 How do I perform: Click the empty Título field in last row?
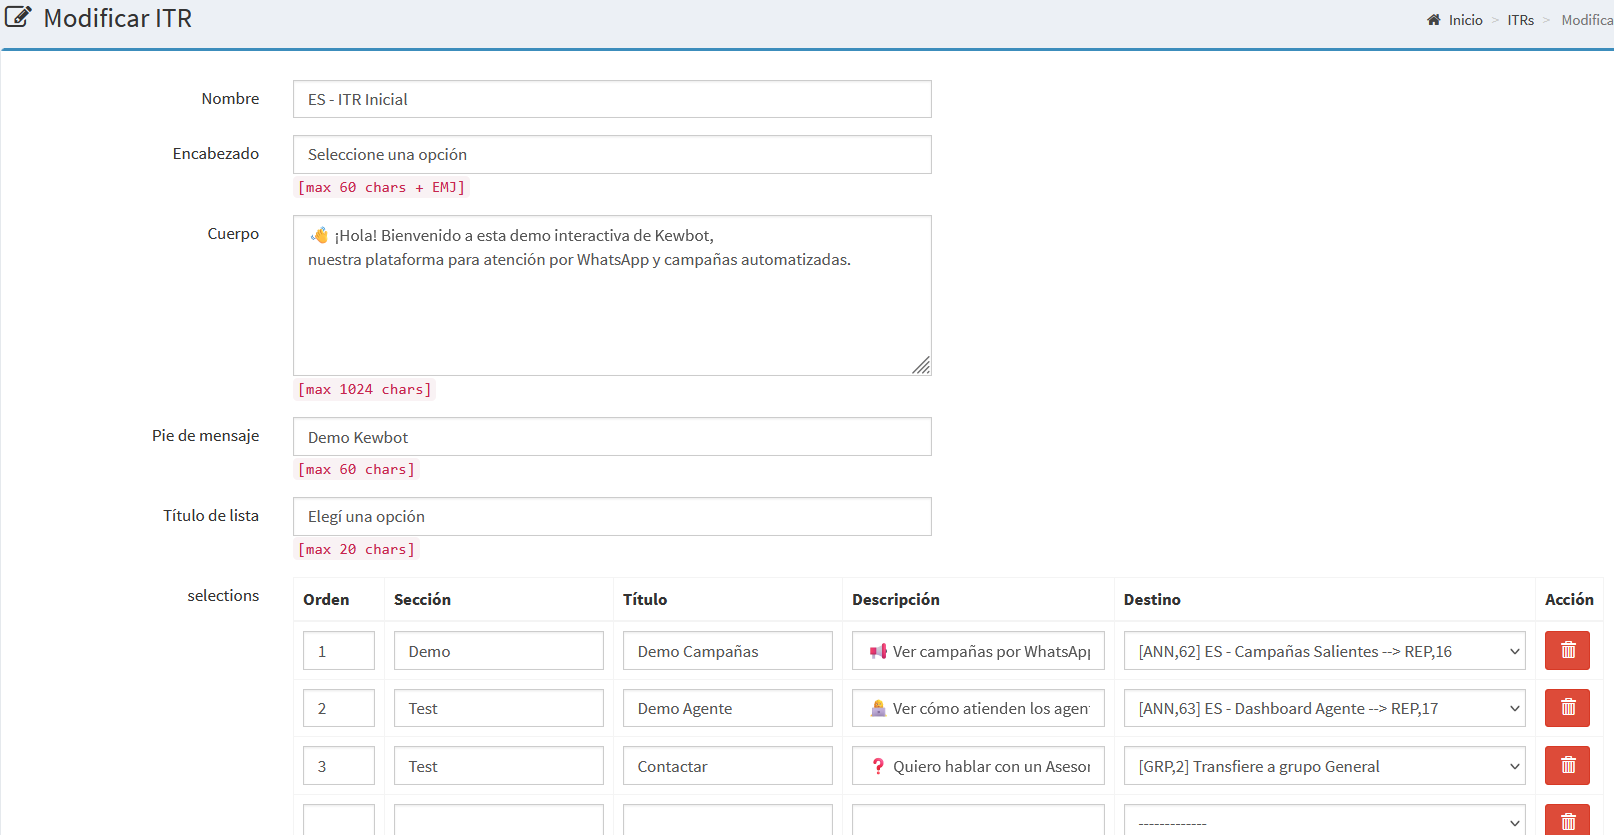(728, 821)
